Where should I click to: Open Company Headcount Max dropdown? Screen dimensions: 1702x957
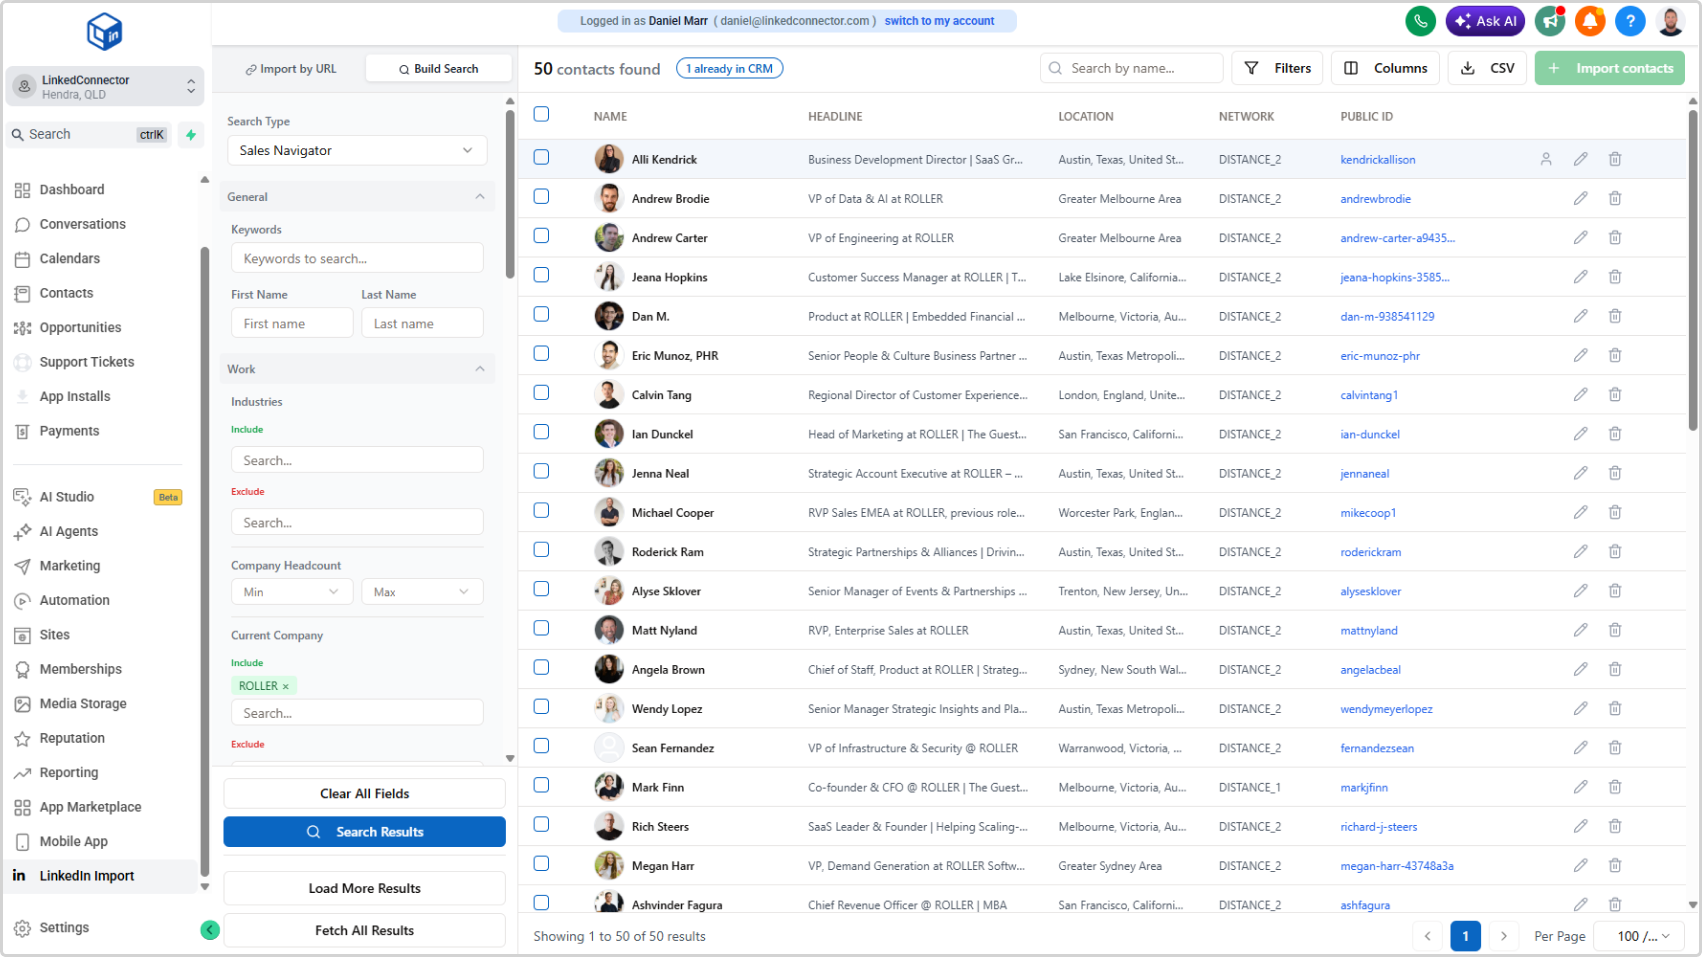(x=422, y=592)
